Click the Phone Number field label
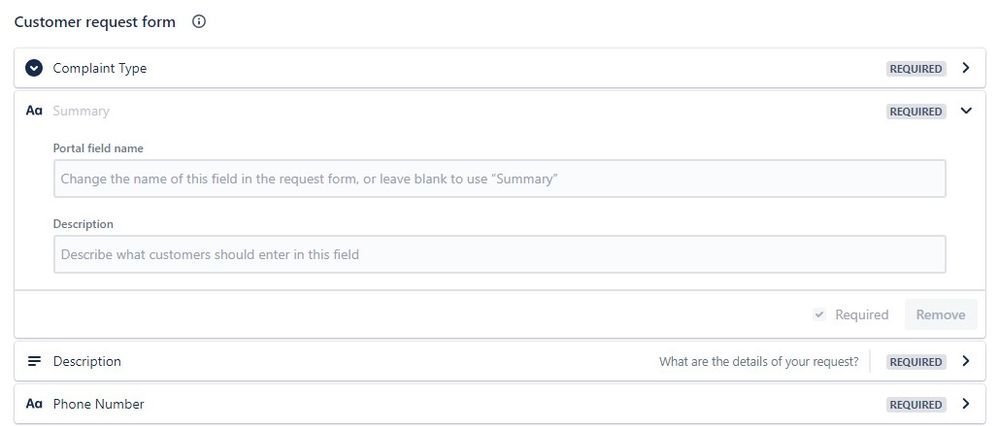This screenshot has width=999, height=426. [x=98, y=404]
